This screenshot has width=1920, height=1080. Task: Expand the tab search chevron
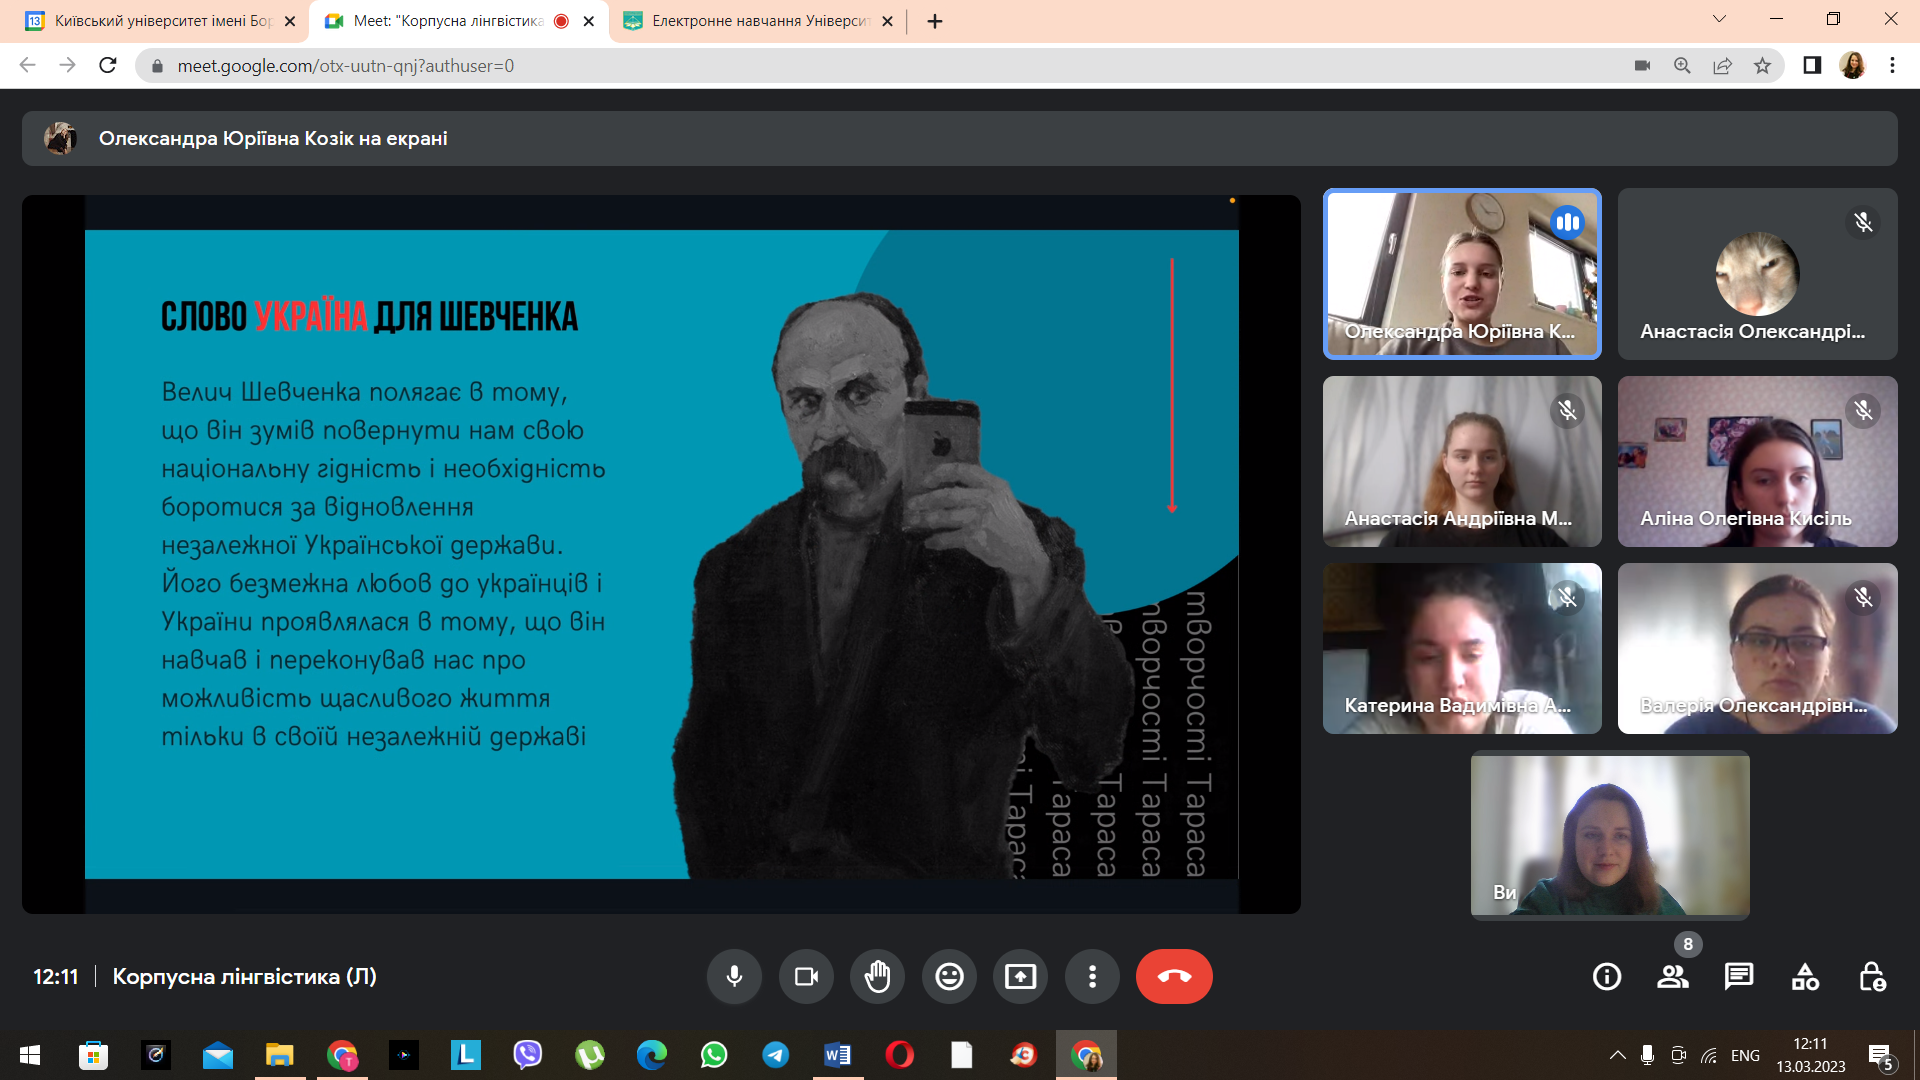click(x=1719, y=19)
